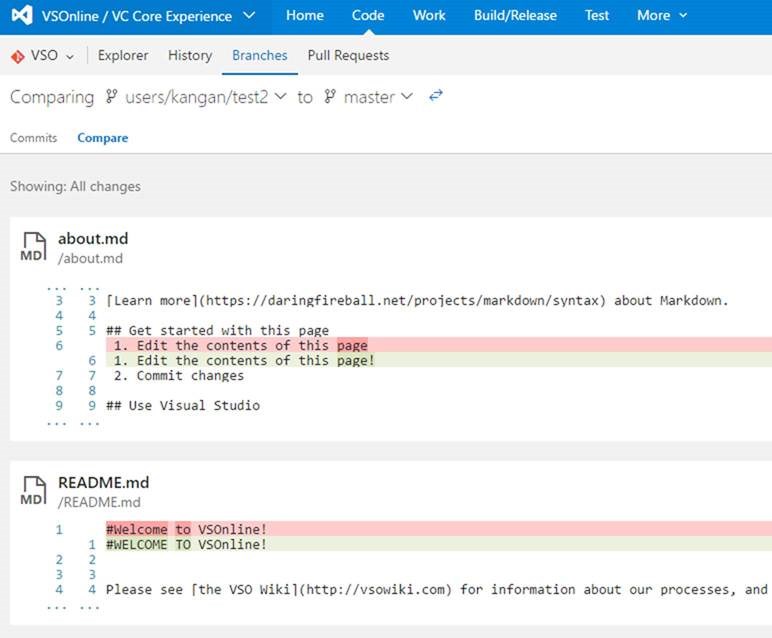The width and height of the screenshot is (772, 638).
Task: Open the More menu chevron
Action: click(x=683, y=15)
